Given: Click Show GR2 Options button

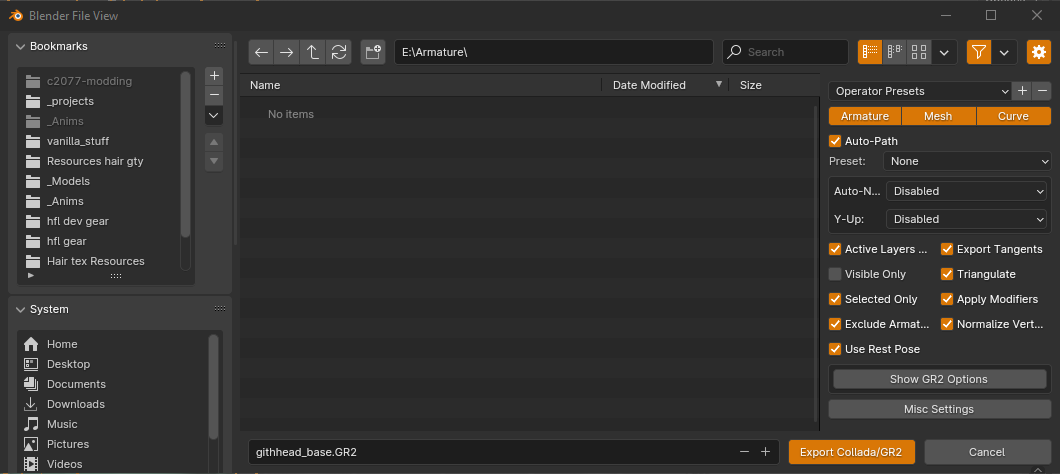Looking at the screenshot, I should point(939,379).
